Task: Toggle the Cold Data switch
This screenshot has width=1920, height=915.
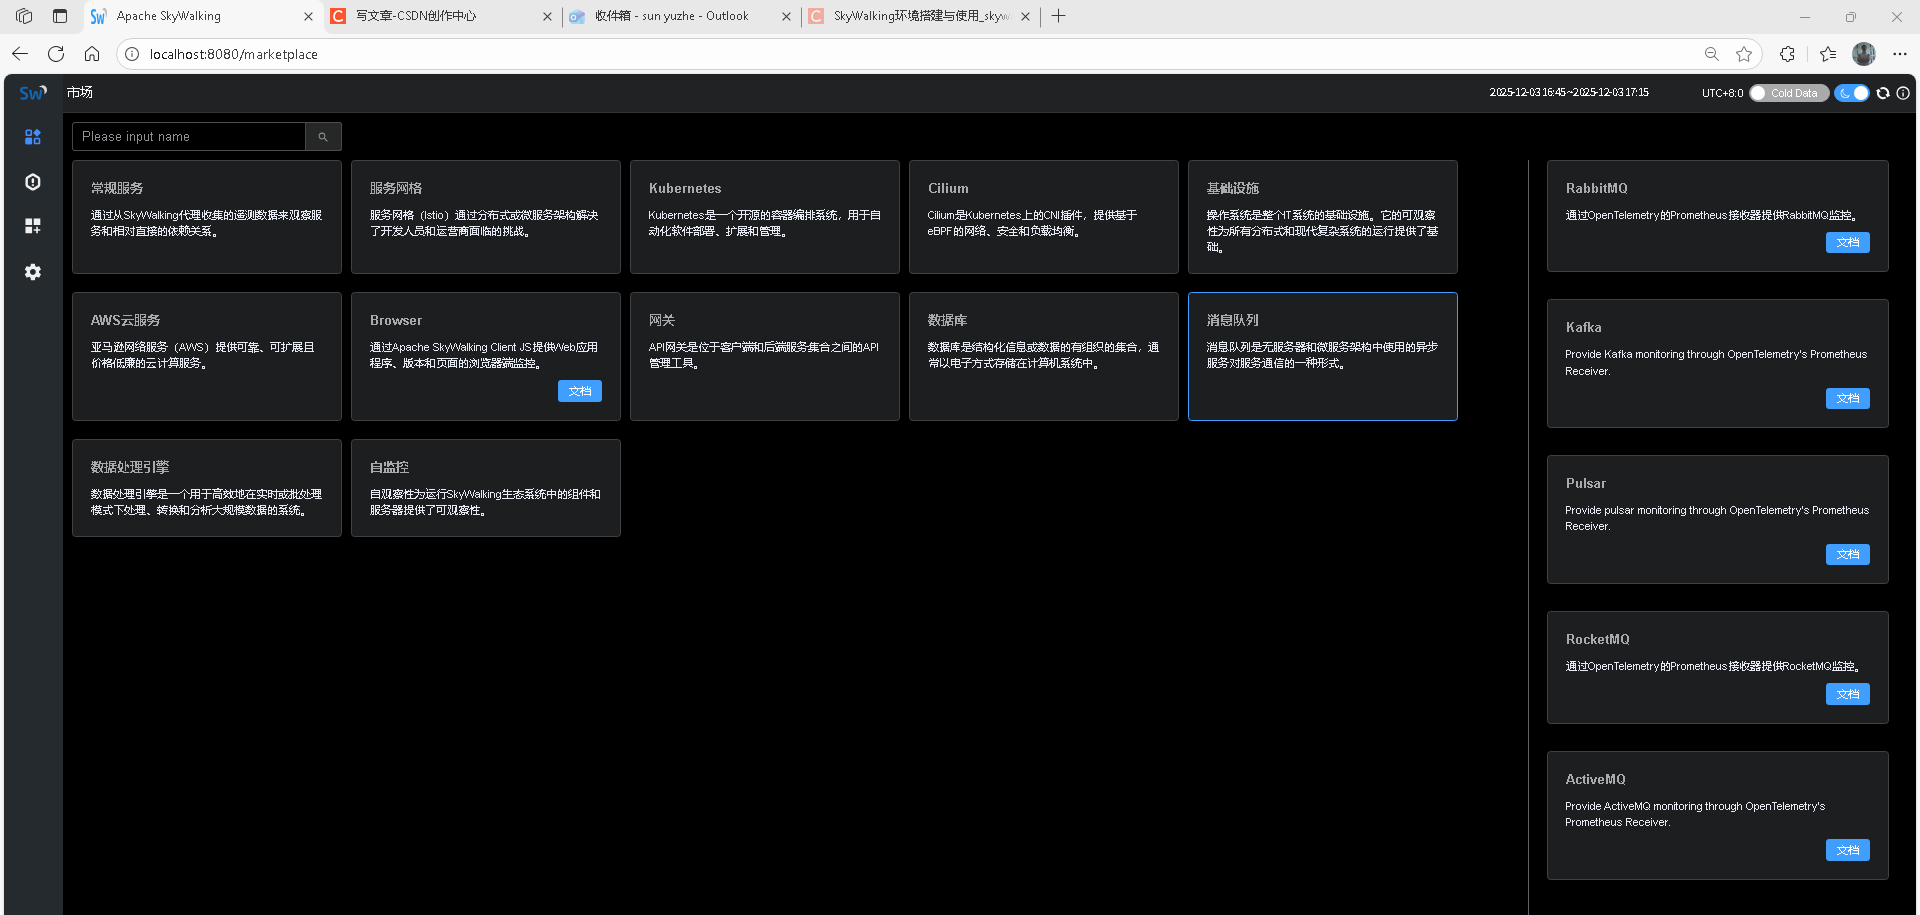Action: 1788,93
